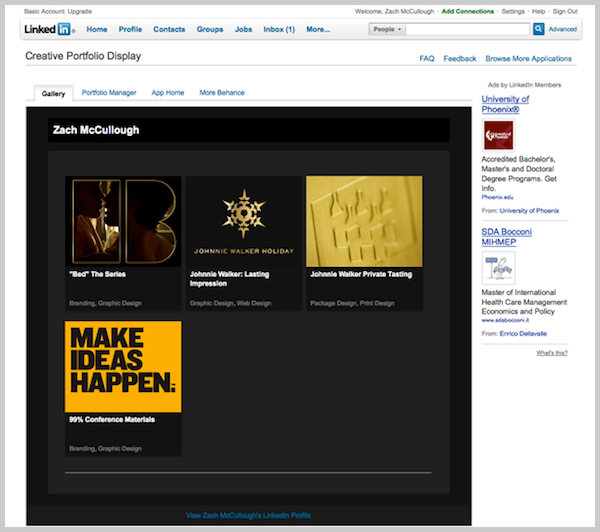Open the SDA Bocconi ad image

[x=498, y=268]
